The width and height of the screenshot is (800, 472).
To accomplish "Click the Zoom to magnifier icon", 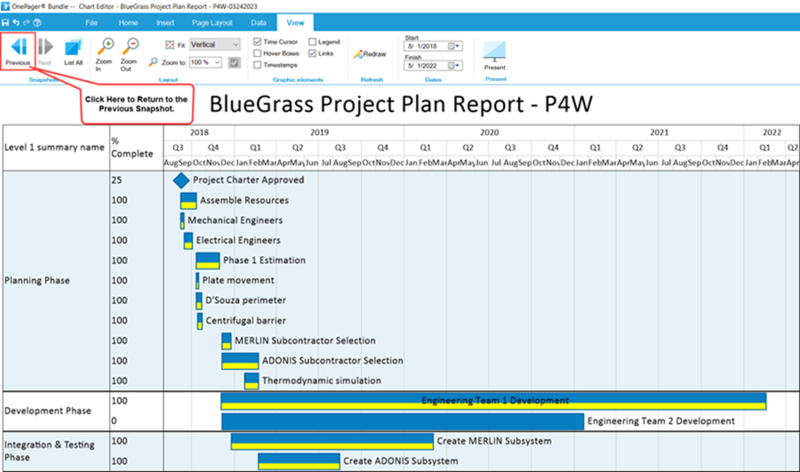I will point(153,62).
